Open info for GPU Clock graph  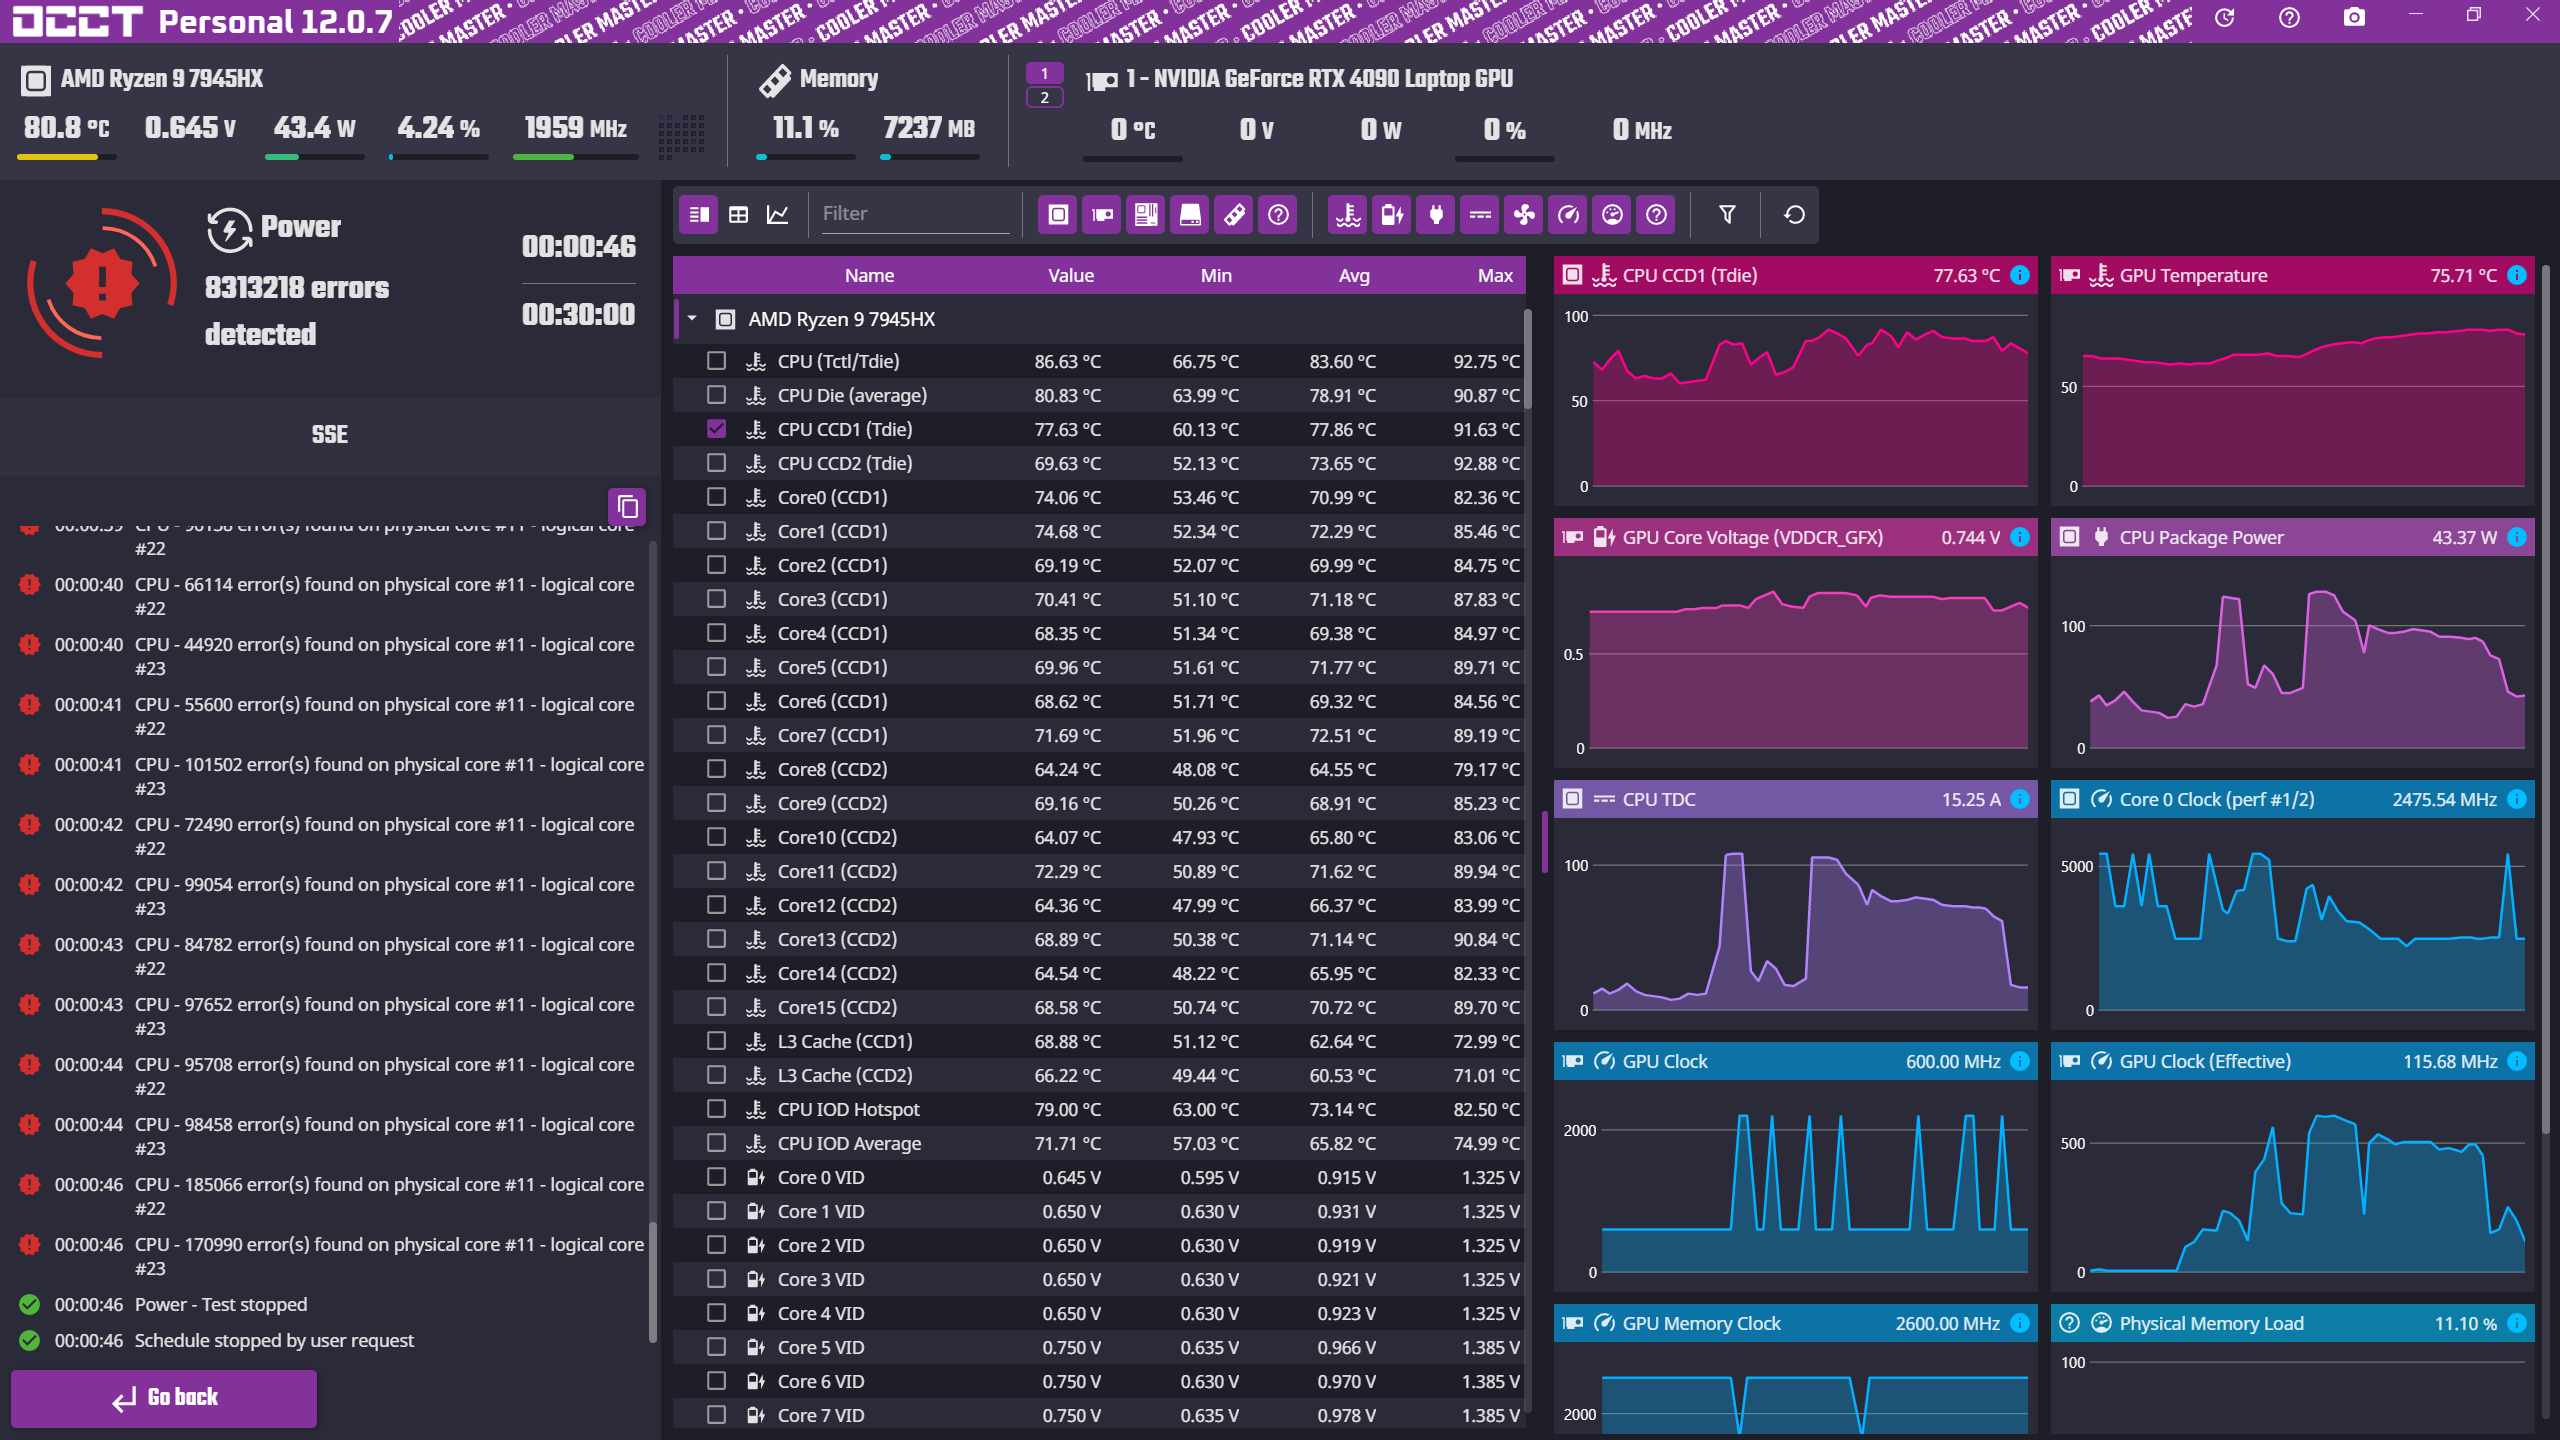[x=2020, y=1061]
